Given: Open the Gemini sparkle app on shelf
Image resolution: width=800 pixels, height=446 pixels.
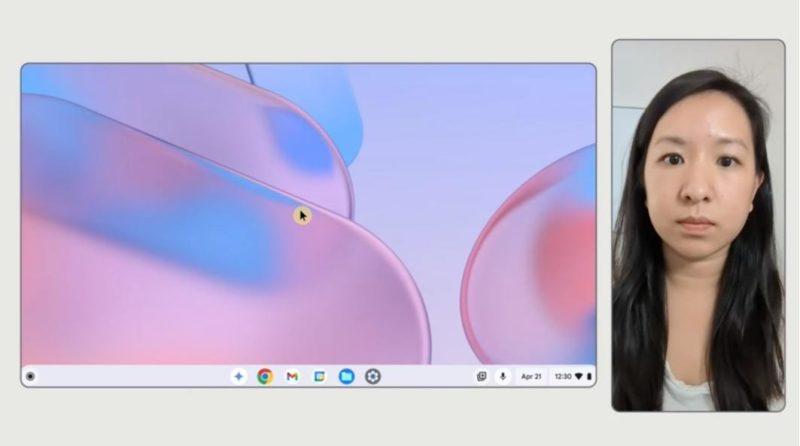Looking at the screenshot, I should [238, 377].
